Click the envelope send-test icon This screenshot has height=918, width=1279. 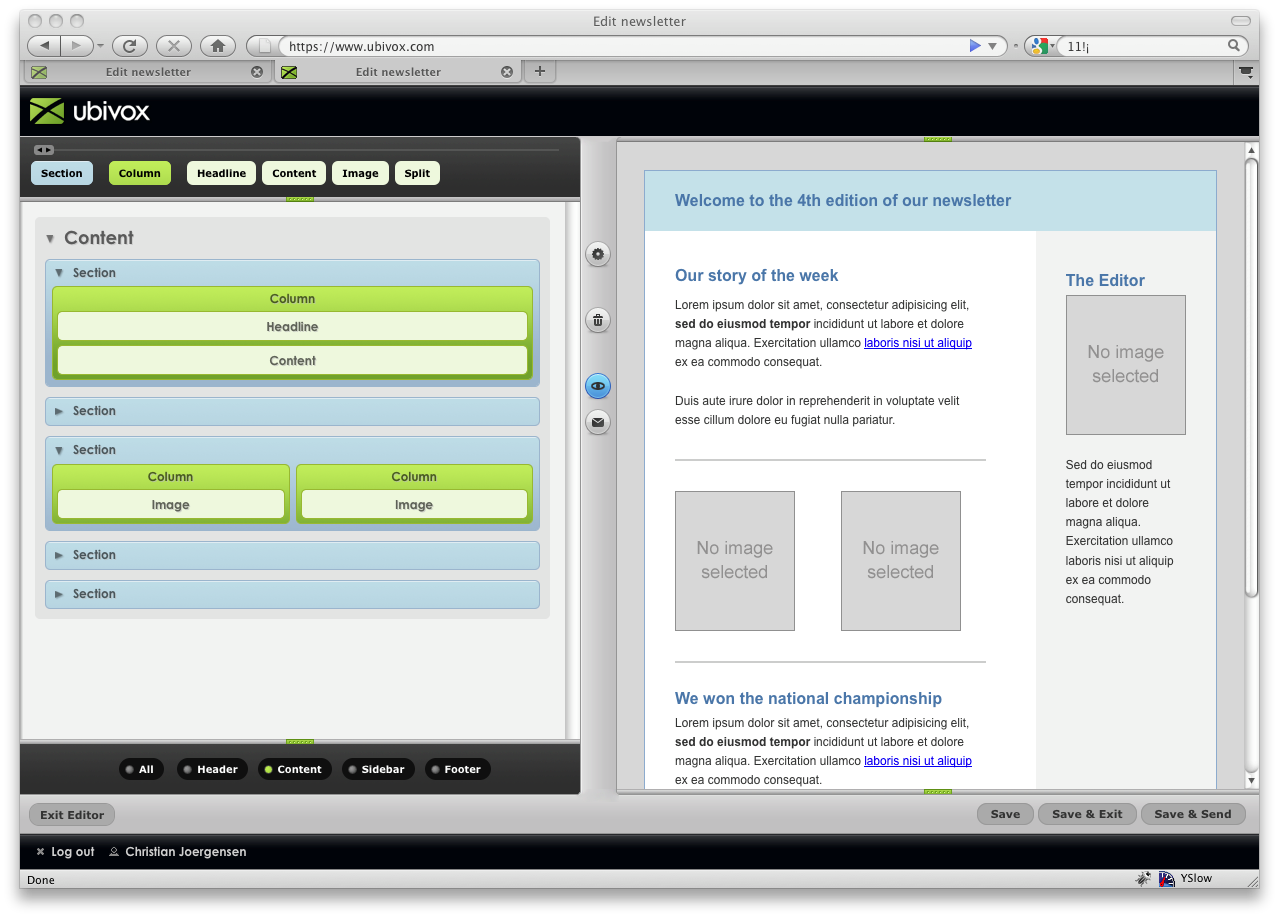click(598, 422)
